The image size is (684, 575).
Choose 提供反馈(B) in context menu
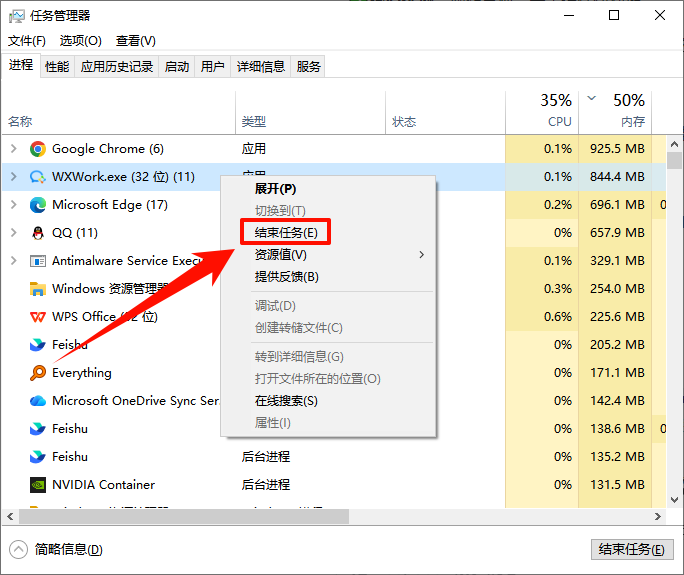(x=328, y=277)
